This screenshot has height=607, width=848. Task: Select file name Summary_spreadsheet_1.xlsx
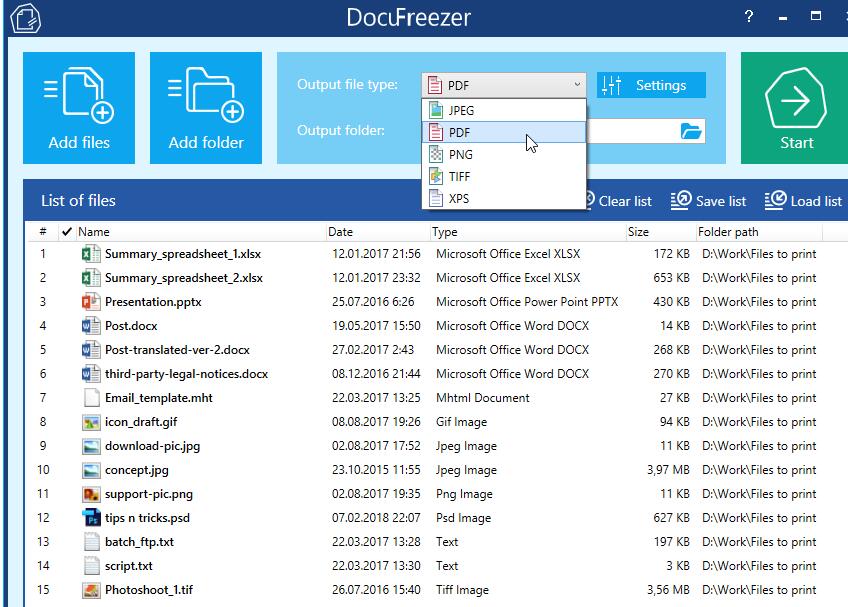[183, 254]
